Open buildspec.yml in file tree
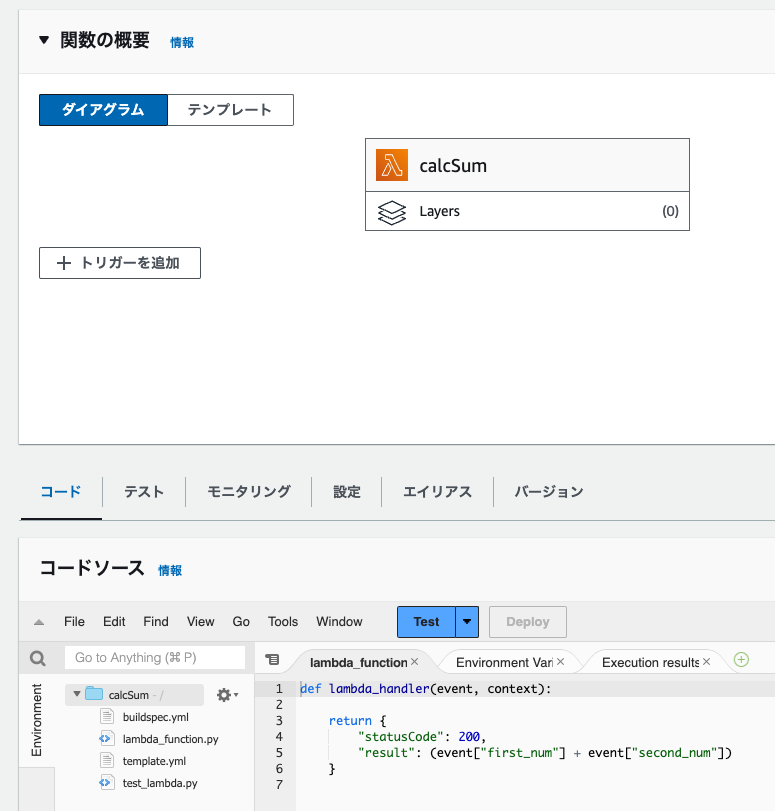 coord(155,717)
